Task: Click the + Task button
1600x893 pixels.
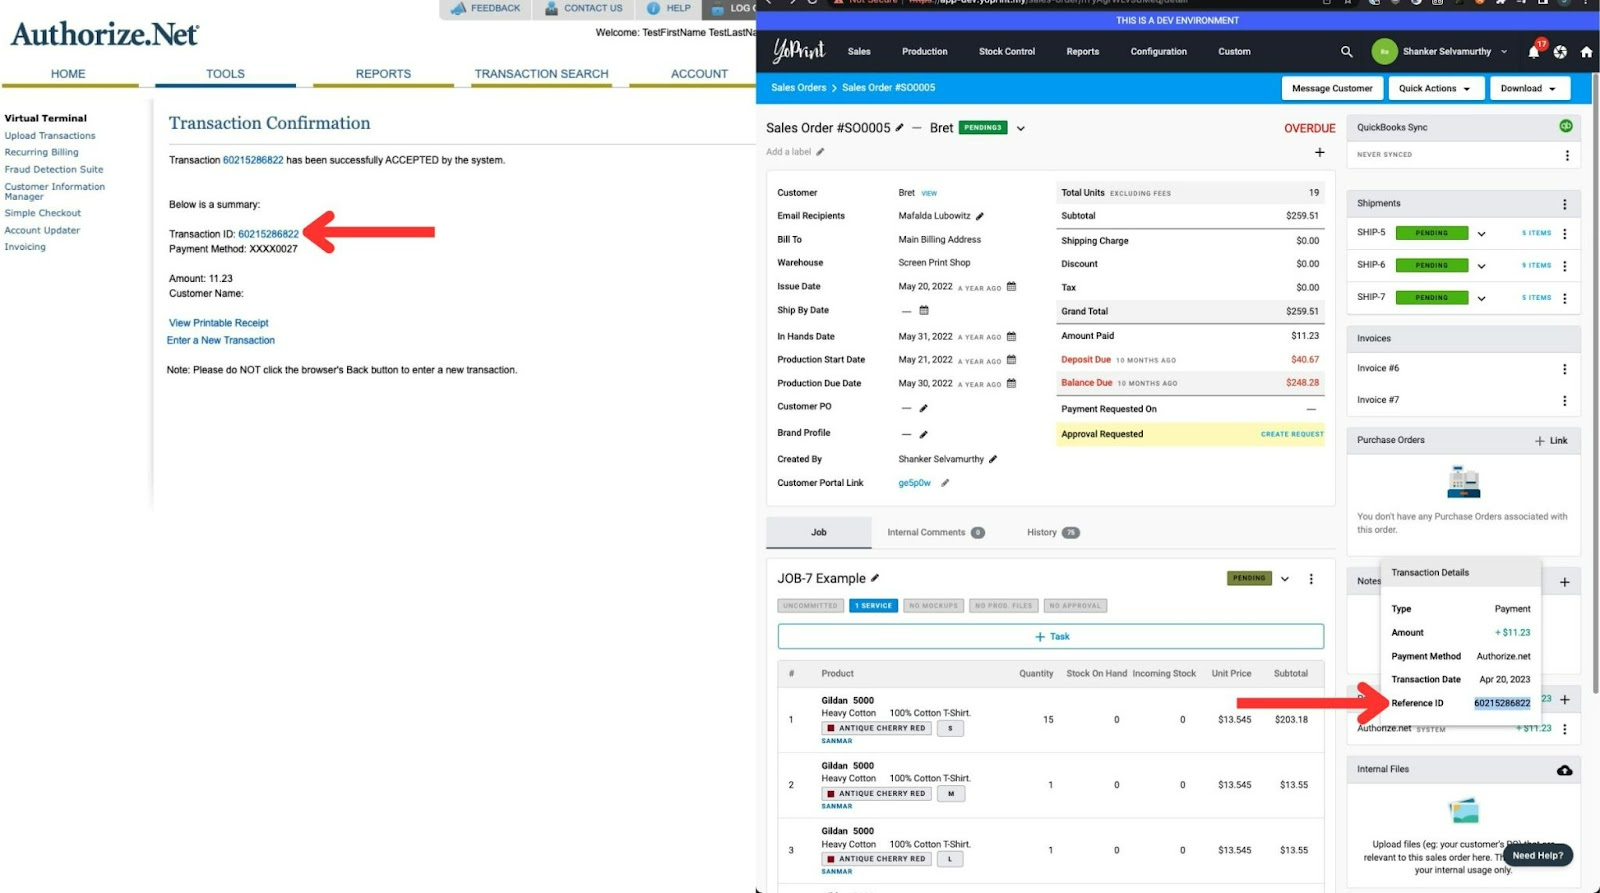Action: coord(1051,637)
